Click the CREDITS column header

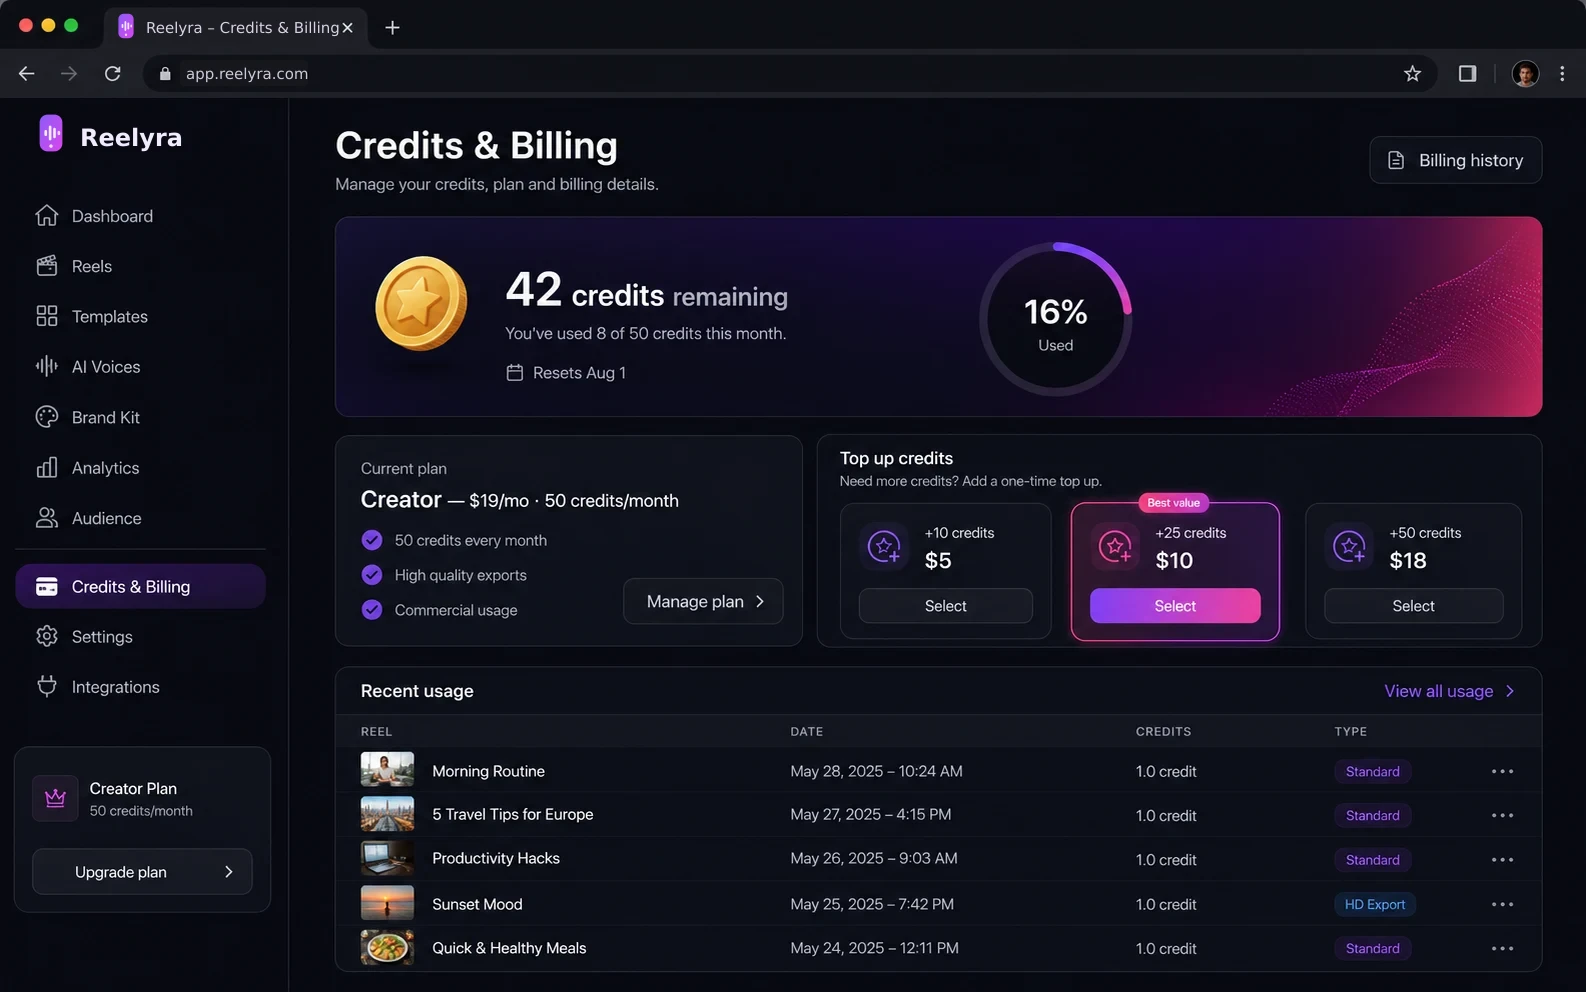tap(1163, 732)
